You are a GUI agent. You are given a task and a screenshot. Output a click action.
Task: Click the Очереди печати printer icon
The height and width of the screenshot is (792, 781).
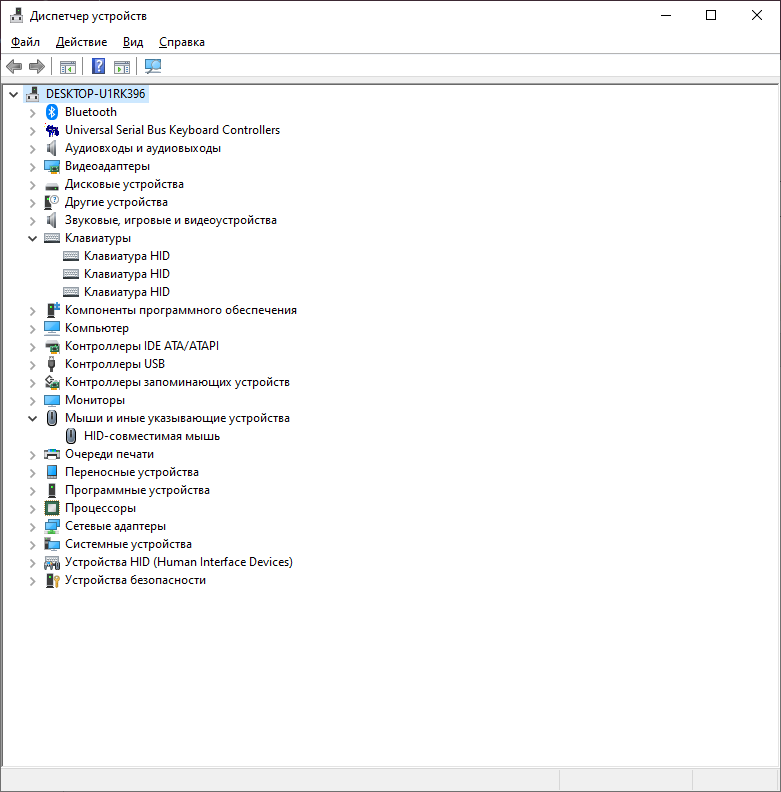(52, 454)
